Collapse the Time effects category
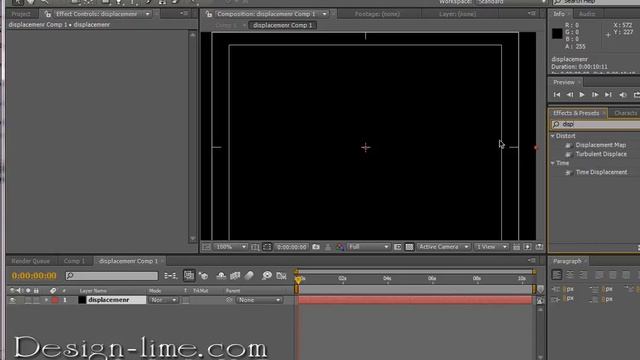Image resolution: width=640 pixels, height=360 pixels. pos(553,163)
